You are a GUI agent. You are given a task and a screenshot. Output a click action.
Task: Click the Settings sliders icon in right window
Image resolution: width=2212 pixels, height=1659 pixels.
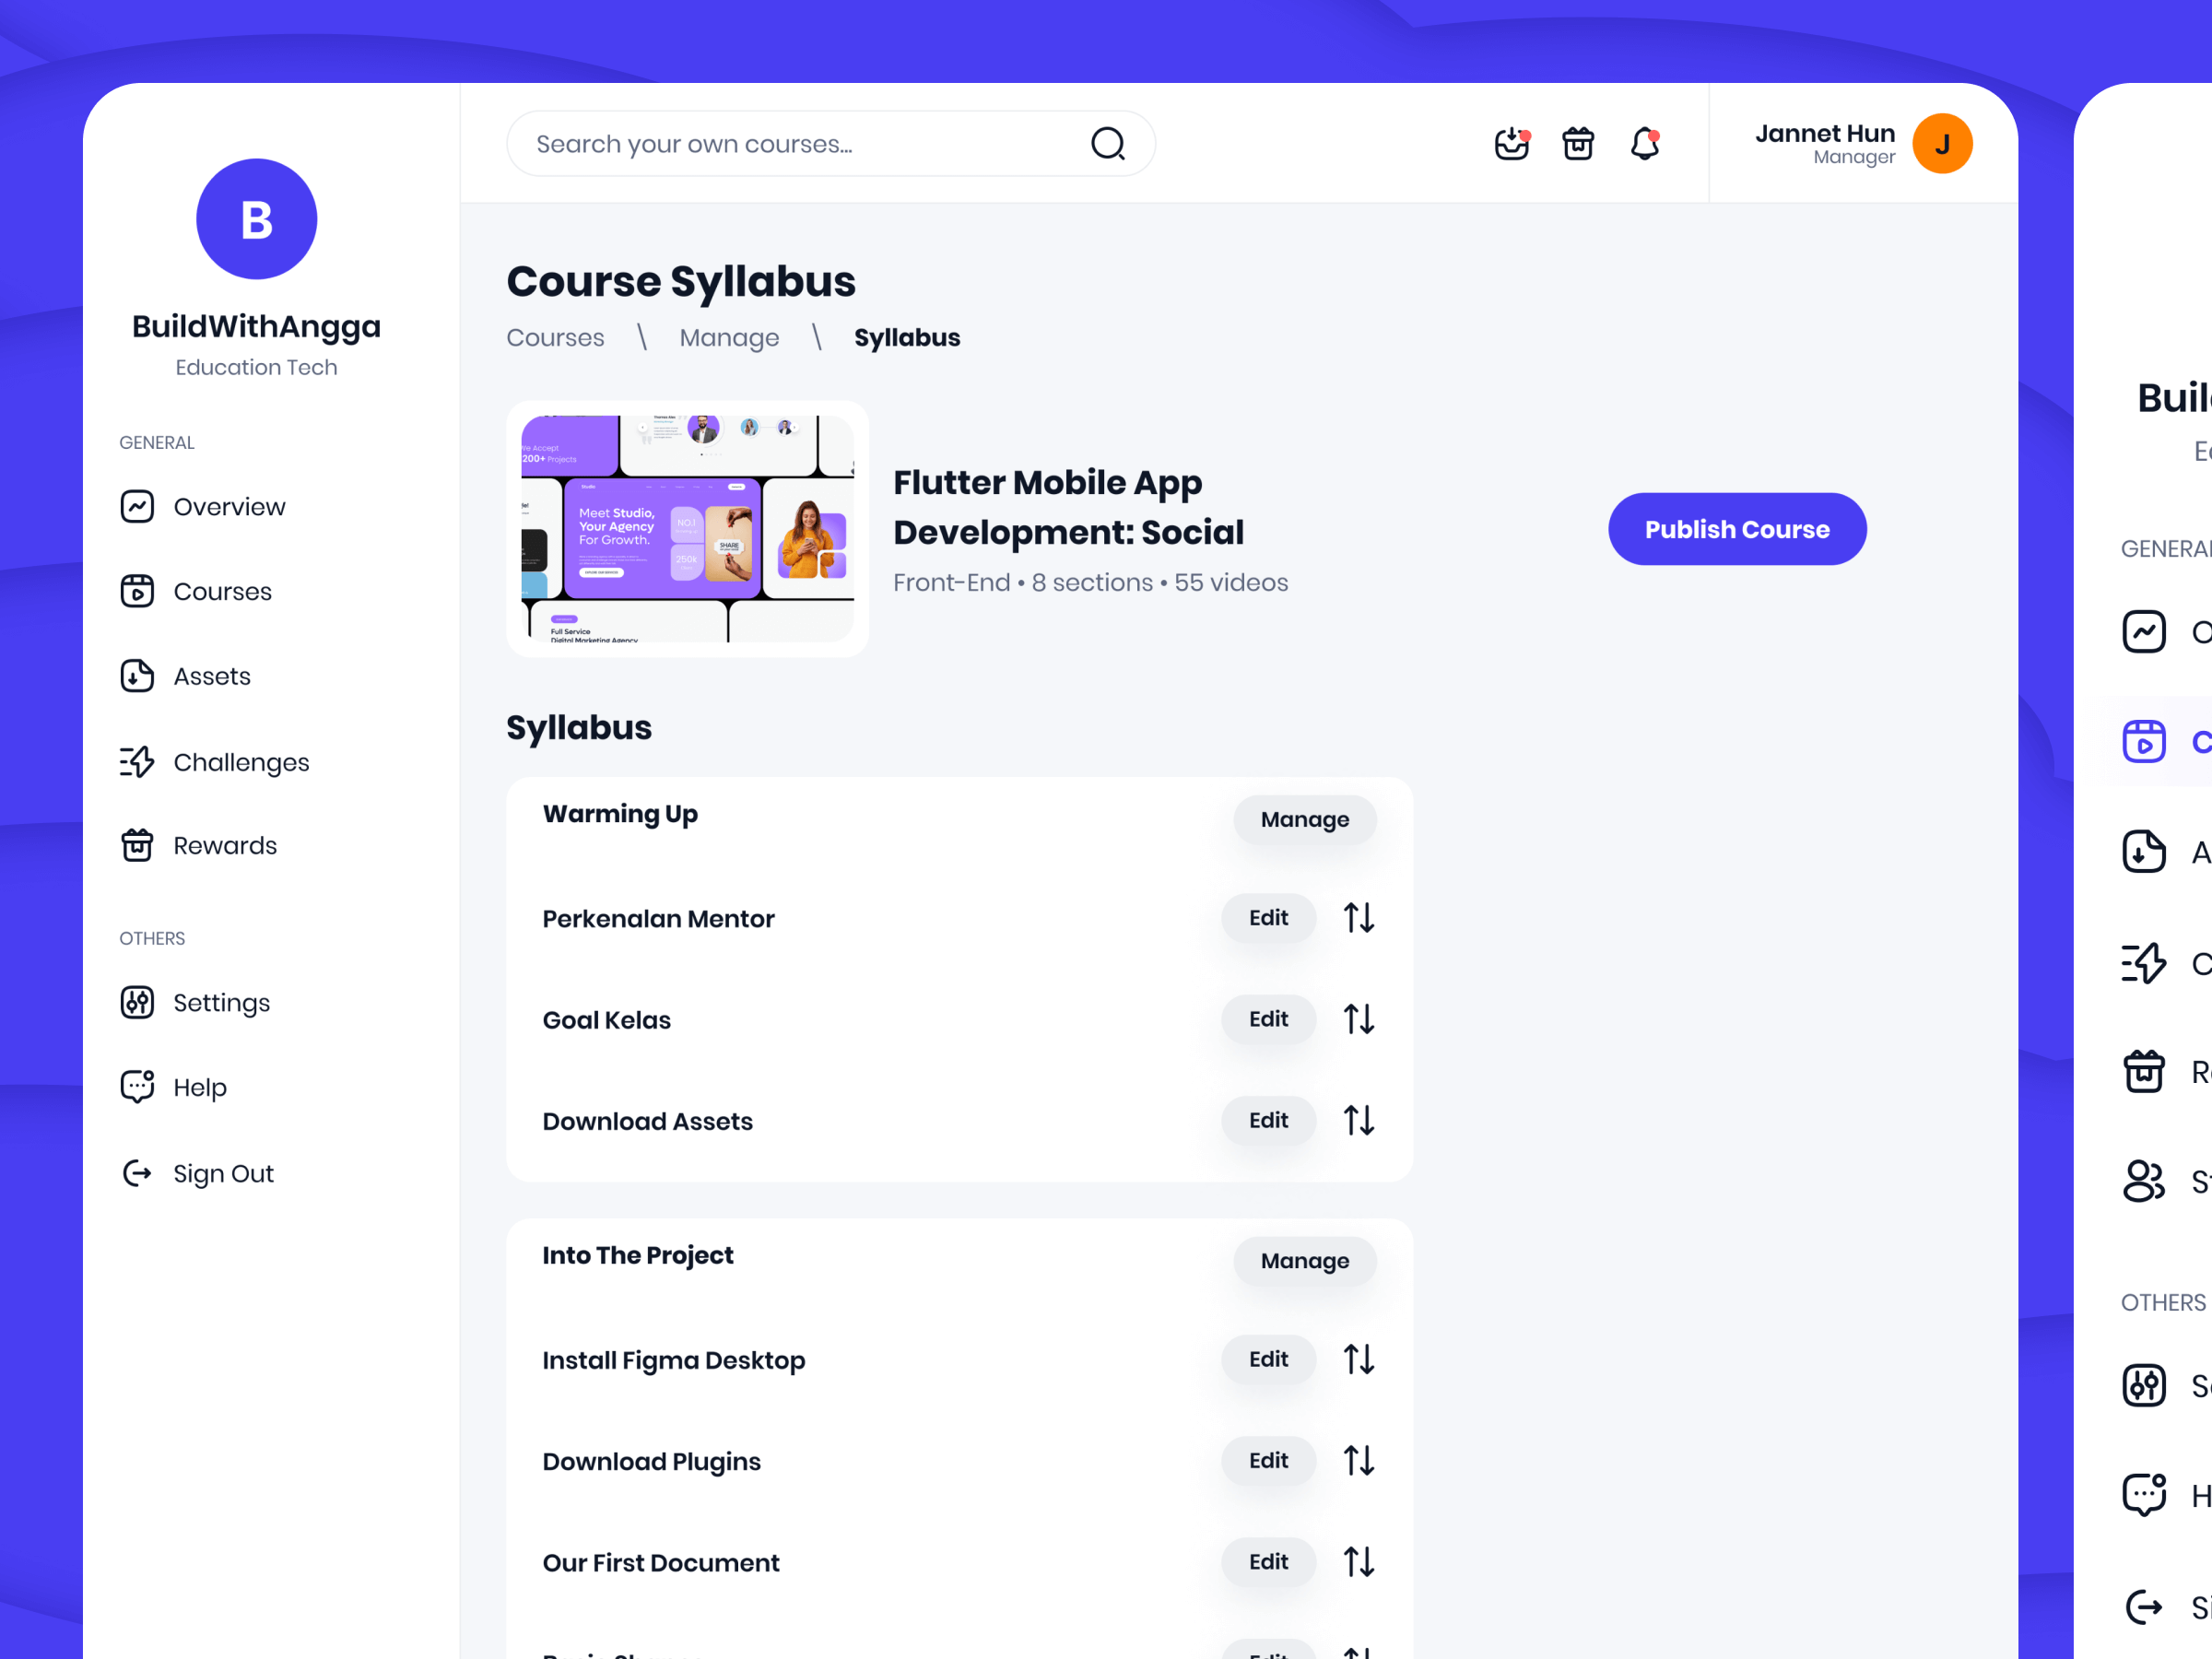[x=2144, y=1386]
